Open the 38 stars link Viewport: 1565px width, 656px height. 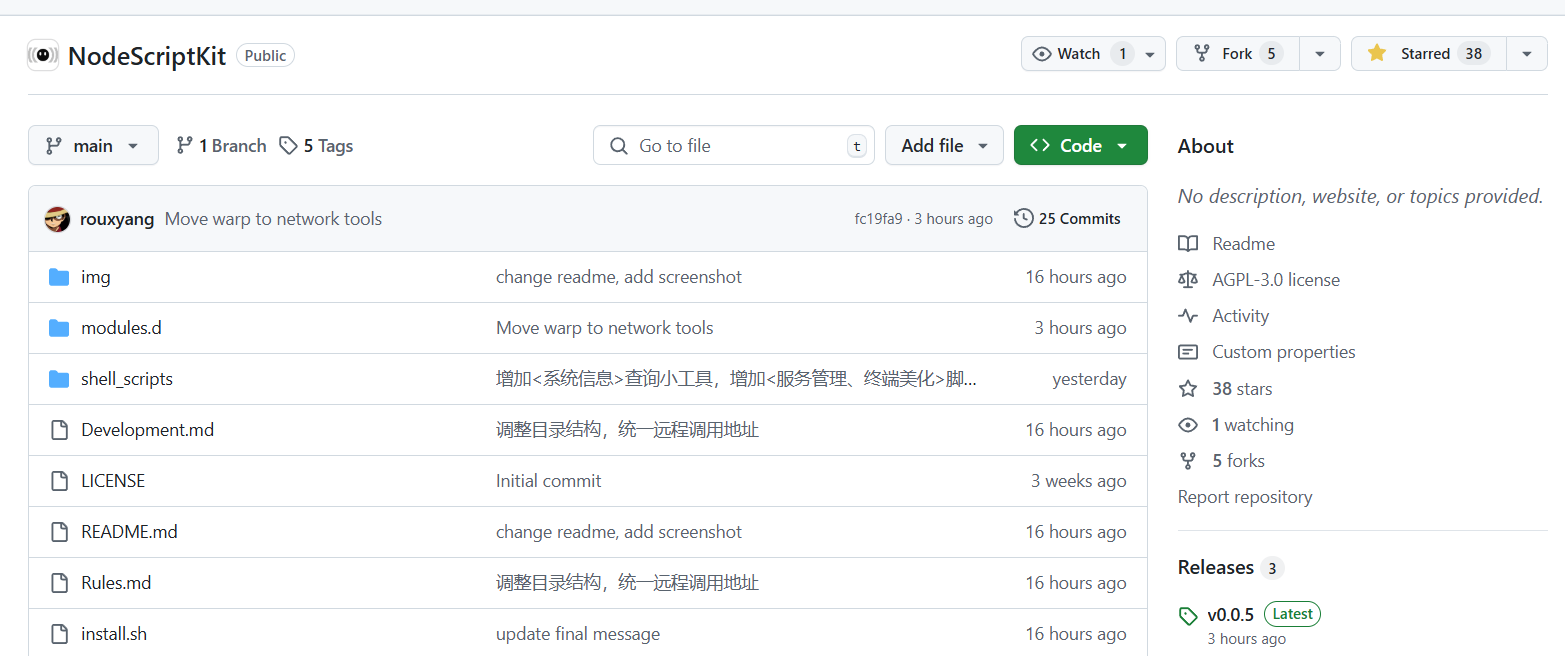[x=1242, y=389]
